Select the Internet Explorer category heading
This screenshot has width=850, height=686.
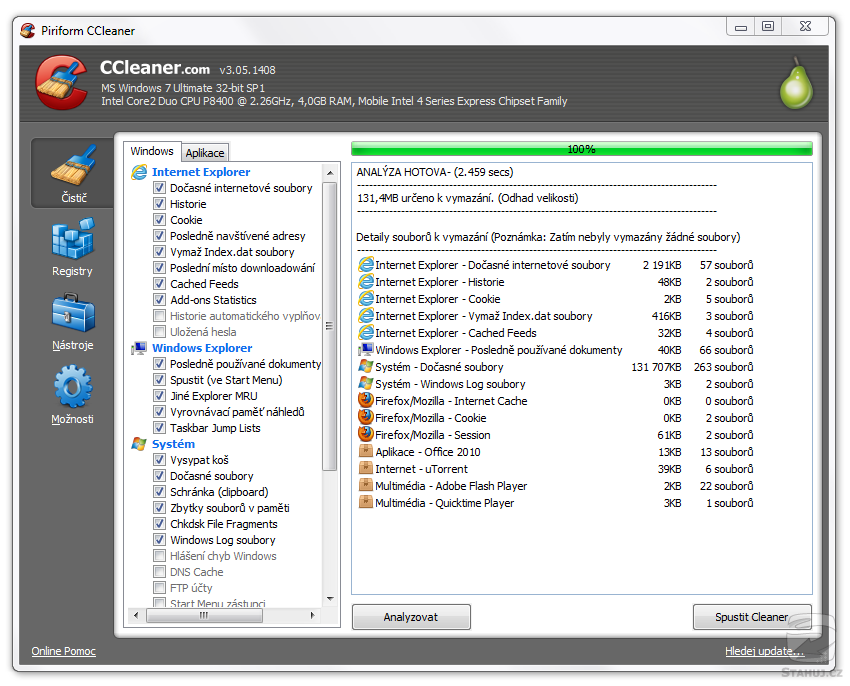tap(201, 172)
